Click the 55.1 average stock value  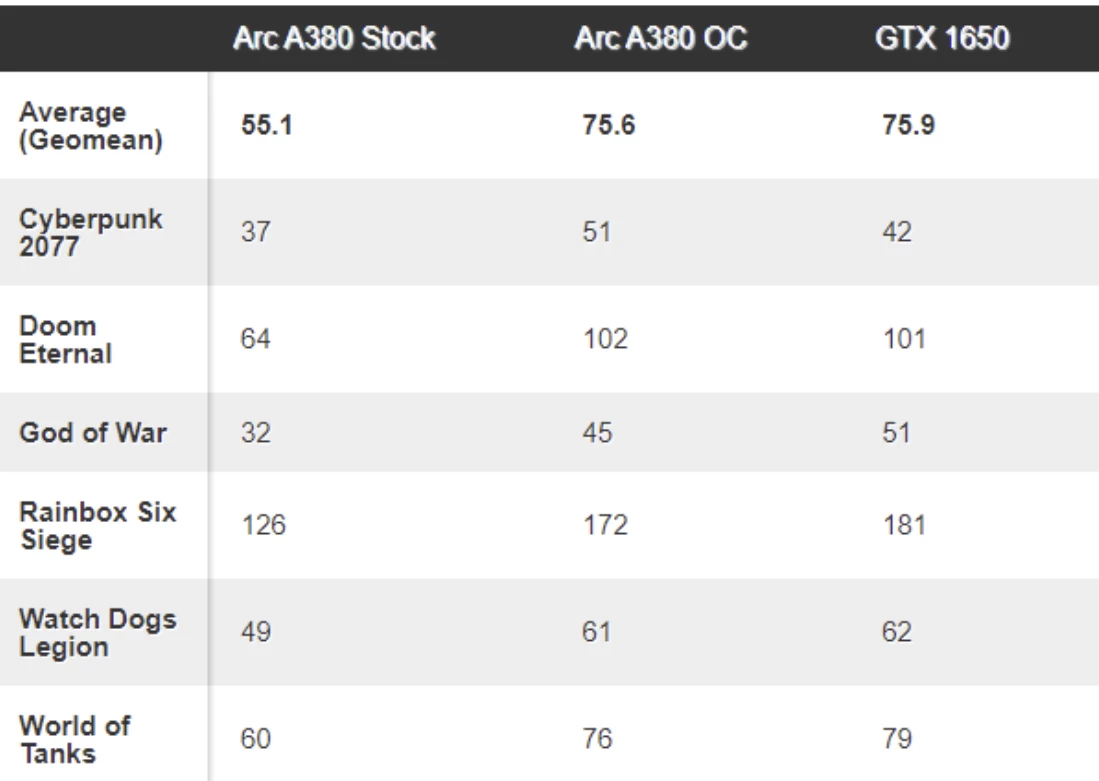pyautogui.click(x=266, y=125)
